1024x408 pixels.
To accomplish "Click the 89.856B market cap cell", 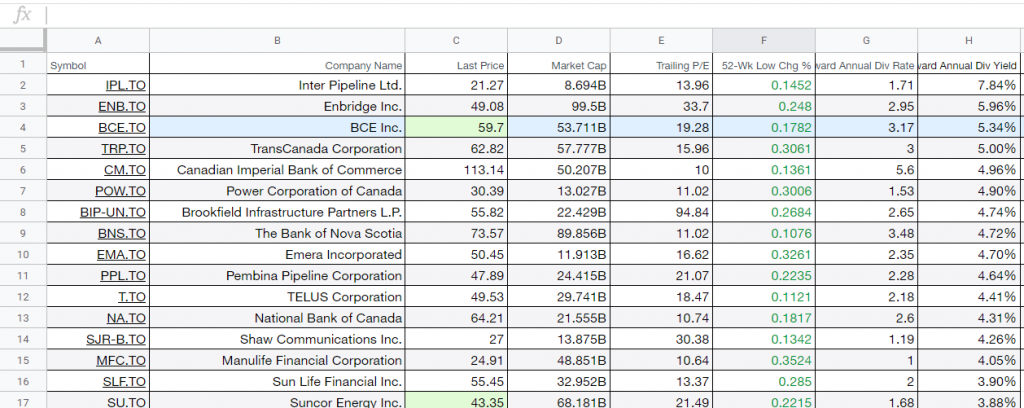I will coord(559,233).
